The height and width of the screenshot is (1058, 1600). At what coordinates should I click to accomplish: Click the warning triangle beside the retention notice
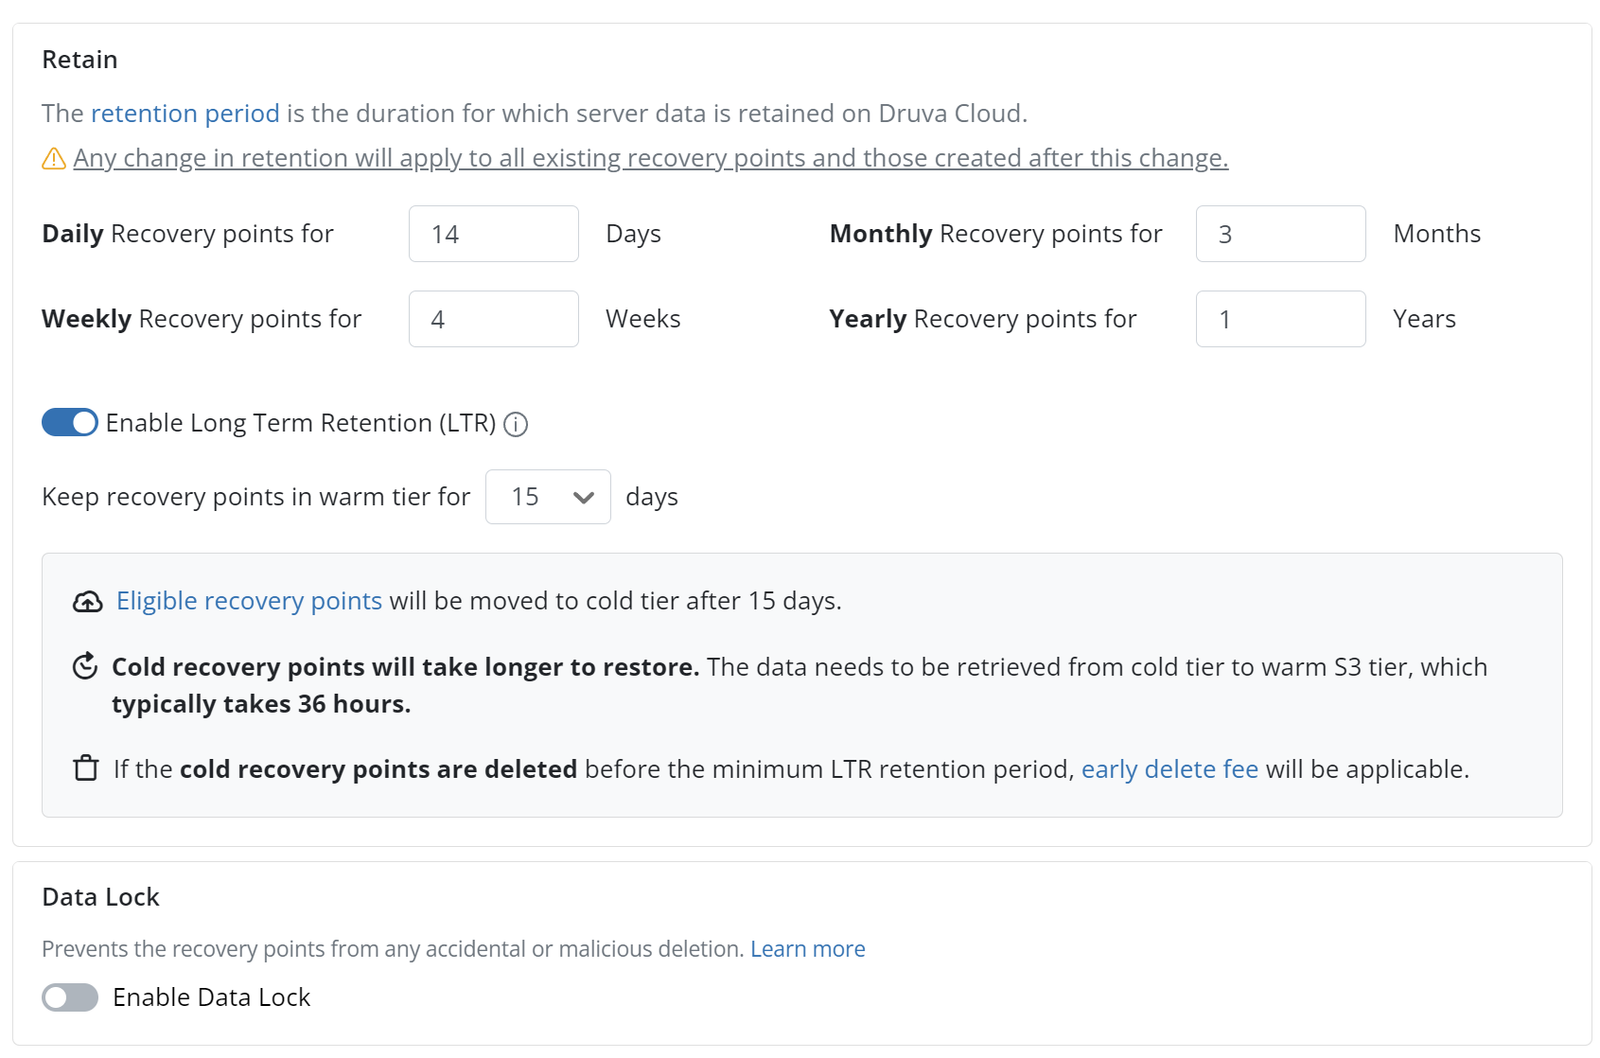pyautogui.click(x=53, y=157)
